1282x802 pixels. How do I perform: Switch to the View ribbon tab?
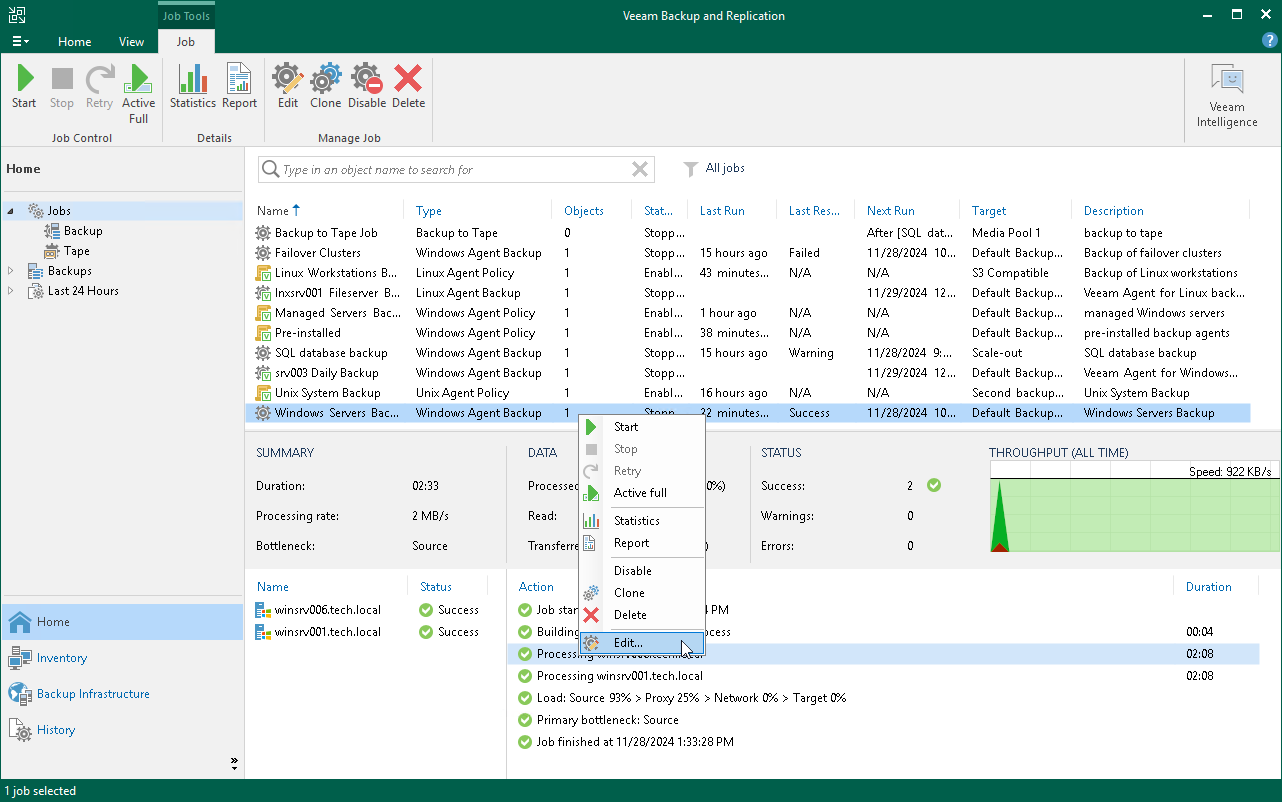(x=131, y=42)
